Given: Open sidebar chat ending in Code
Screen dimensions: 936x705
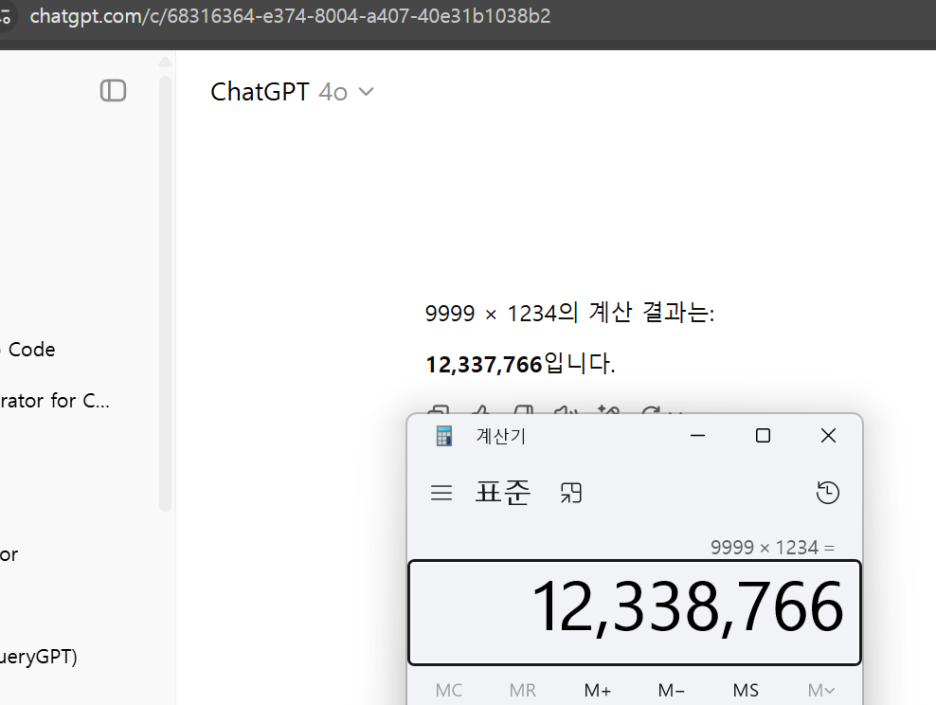Looking at the screenshot, I should click(30, 349).
